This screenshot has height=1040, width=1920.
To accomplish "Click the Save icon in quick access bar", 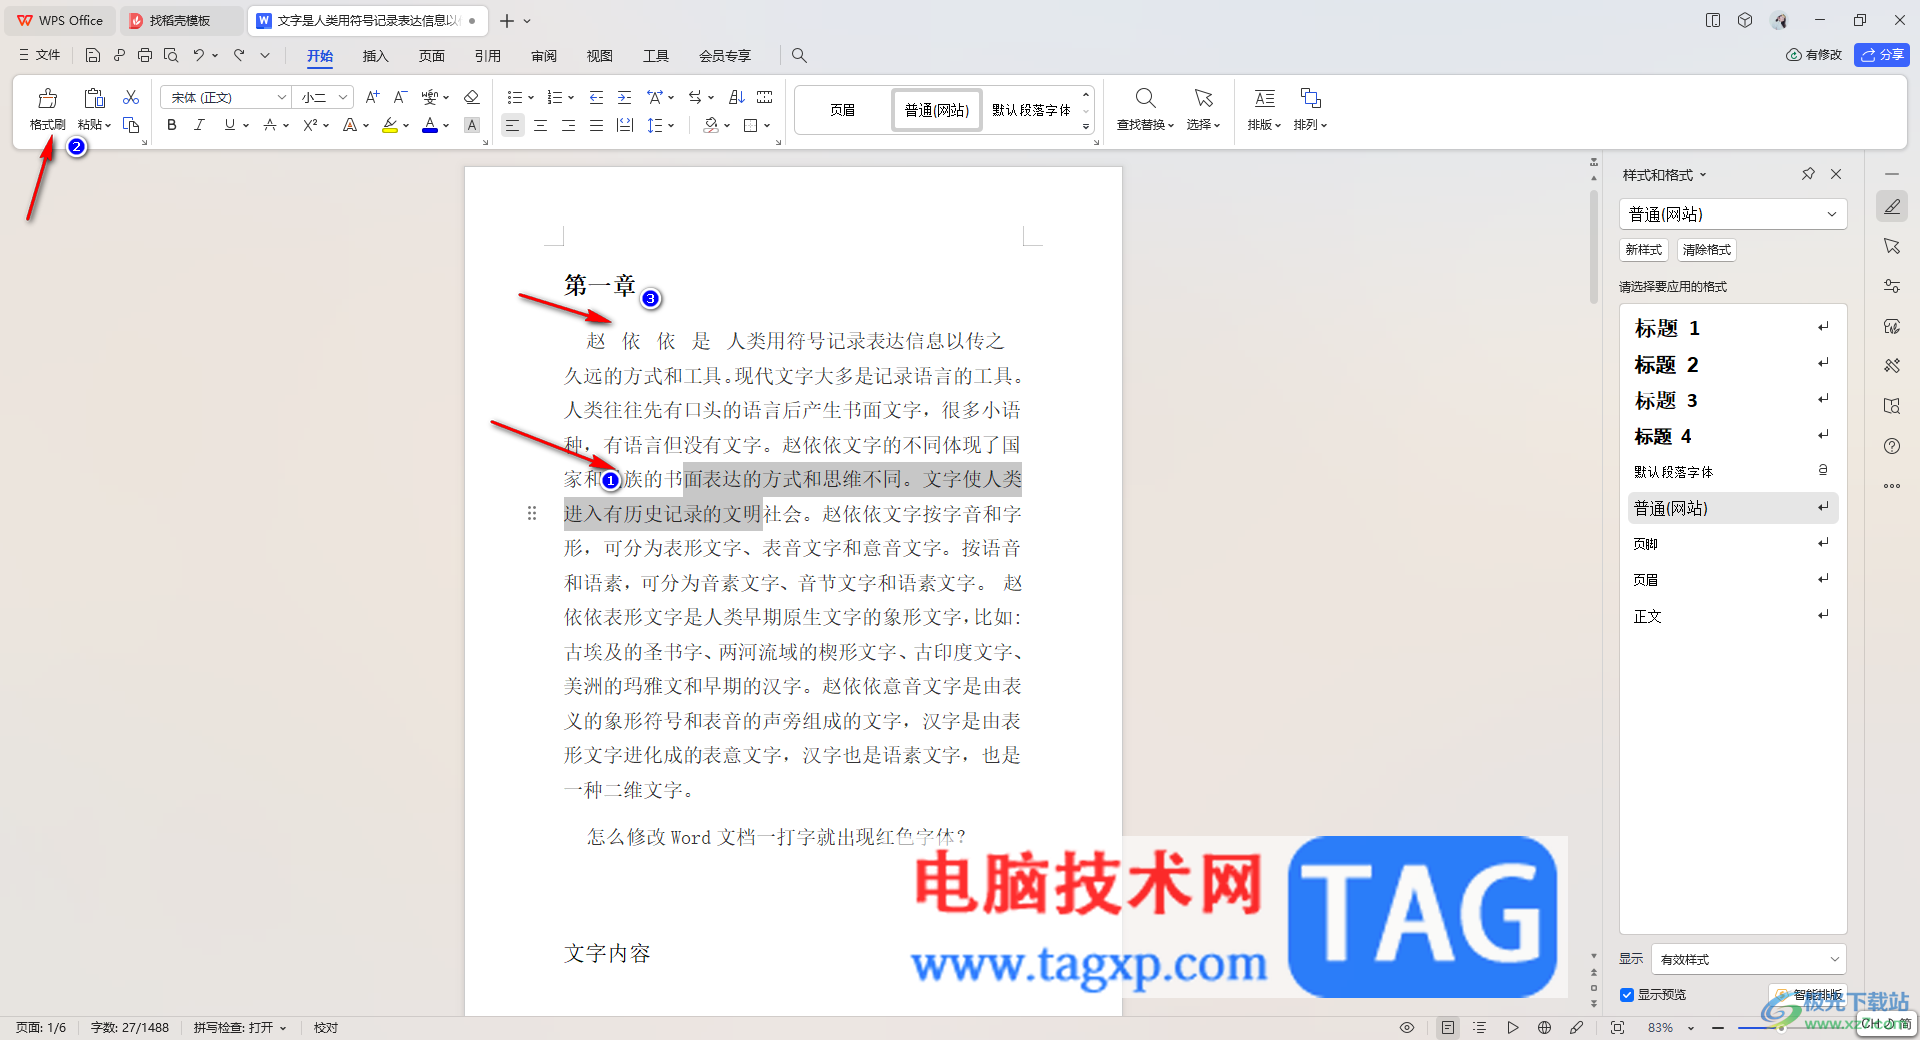I will point(93,55).
